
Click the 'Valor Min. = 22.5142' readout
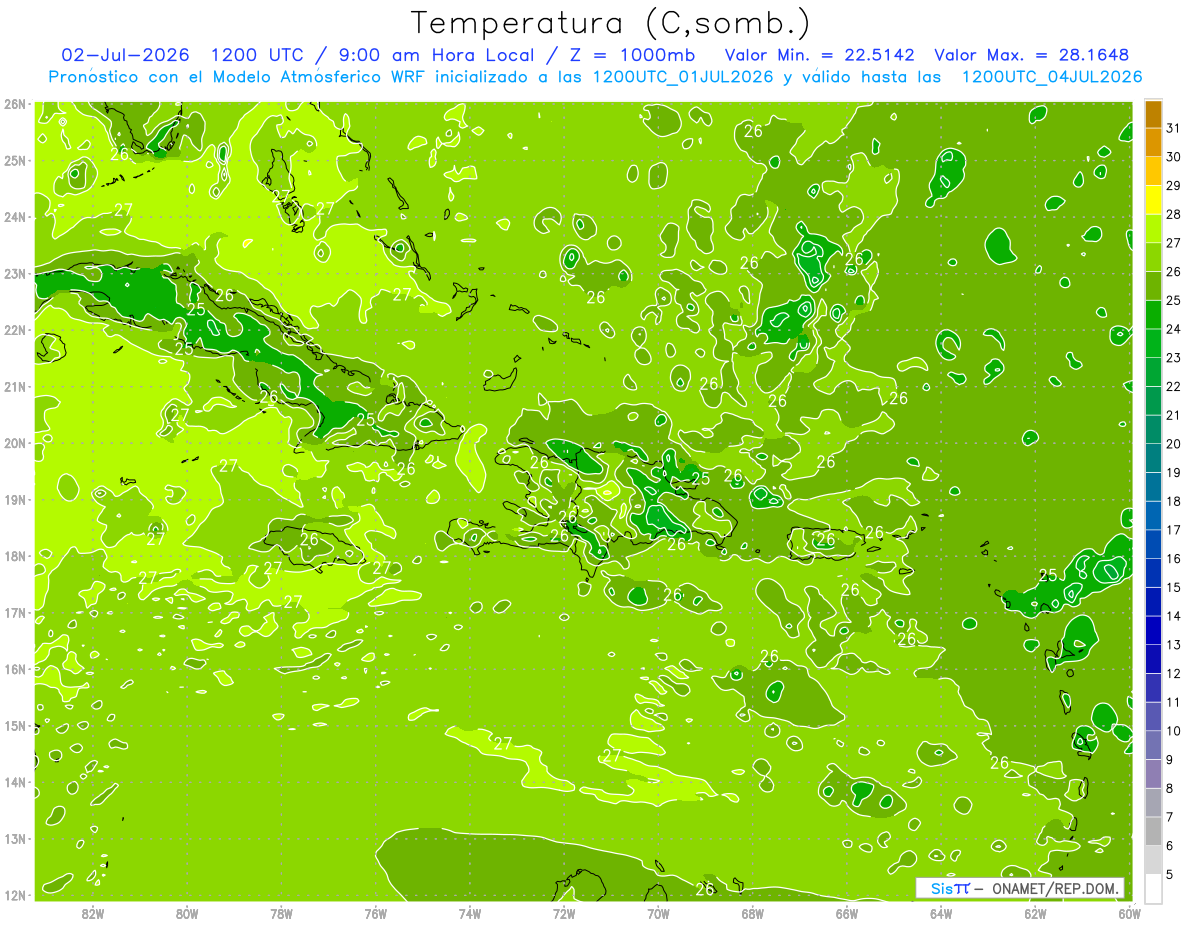pyautogui.click(x=820, y=55)
